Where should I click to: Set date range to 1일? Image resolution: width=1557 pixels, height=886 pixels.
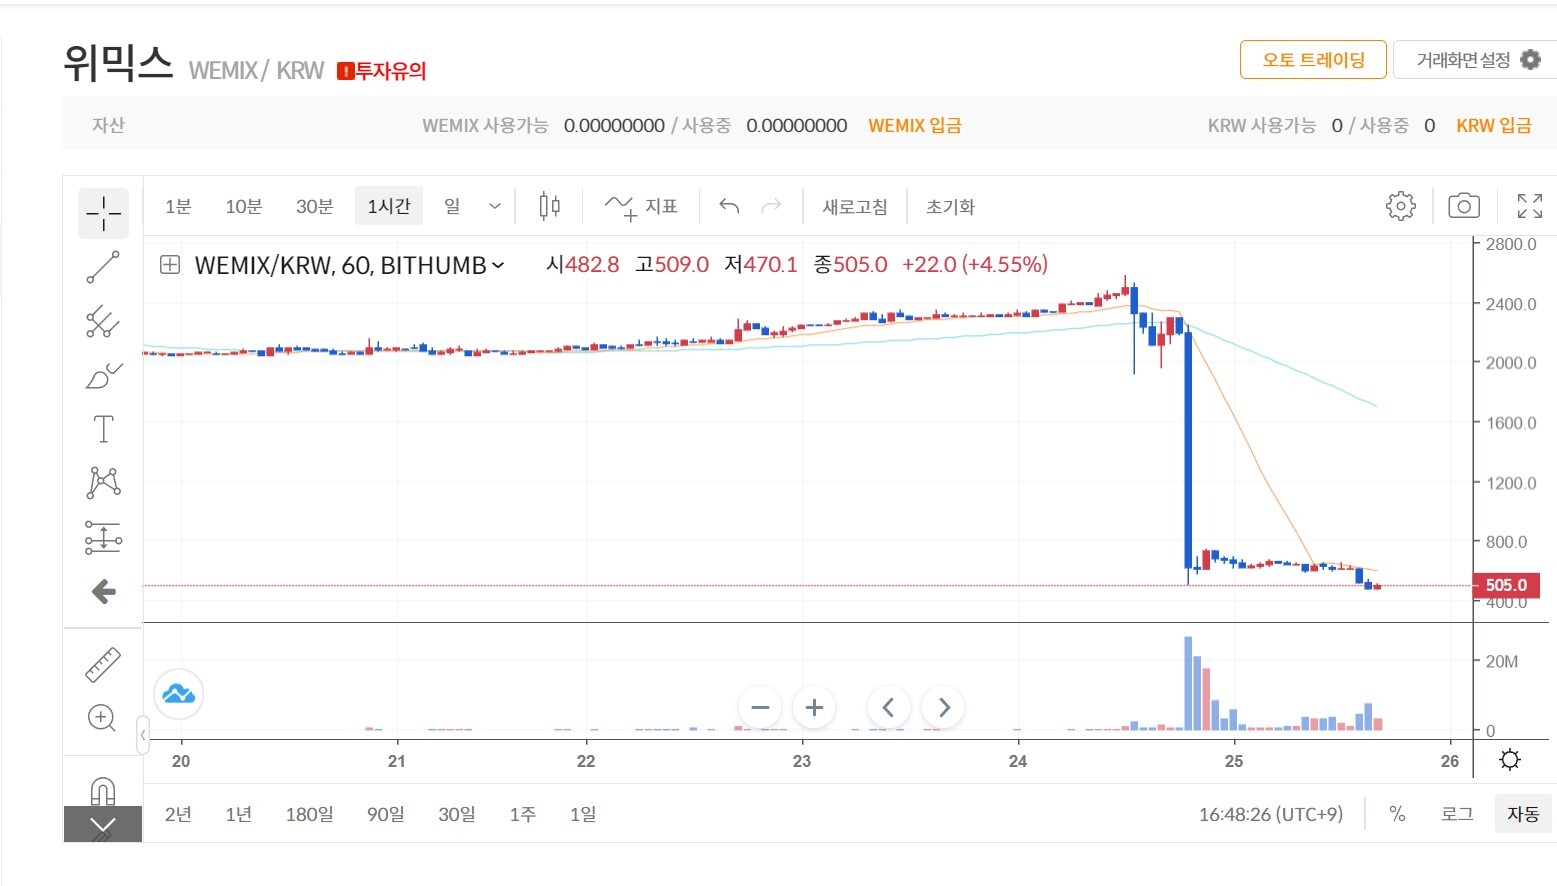click(x=583, y=814)
